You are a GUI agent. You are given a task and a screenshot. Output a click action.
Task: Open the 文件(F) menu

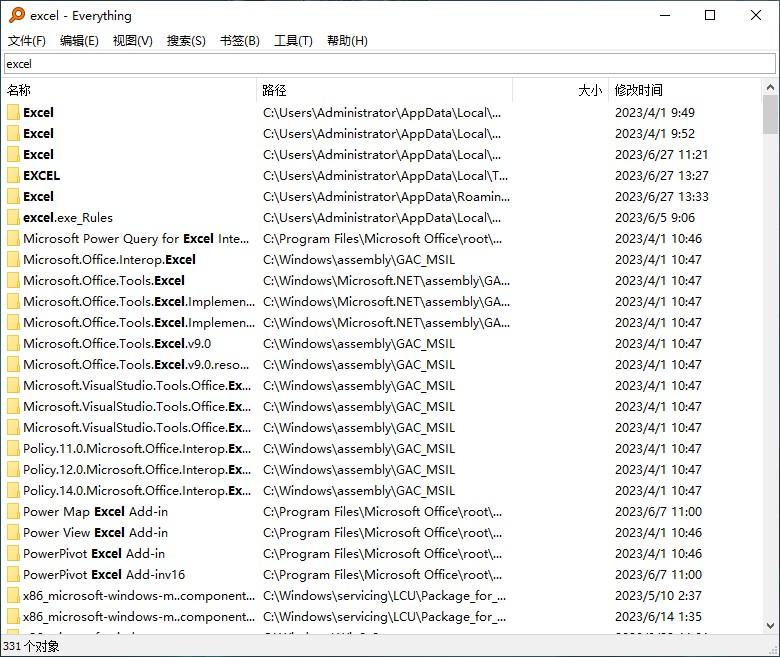coord(27,41)
